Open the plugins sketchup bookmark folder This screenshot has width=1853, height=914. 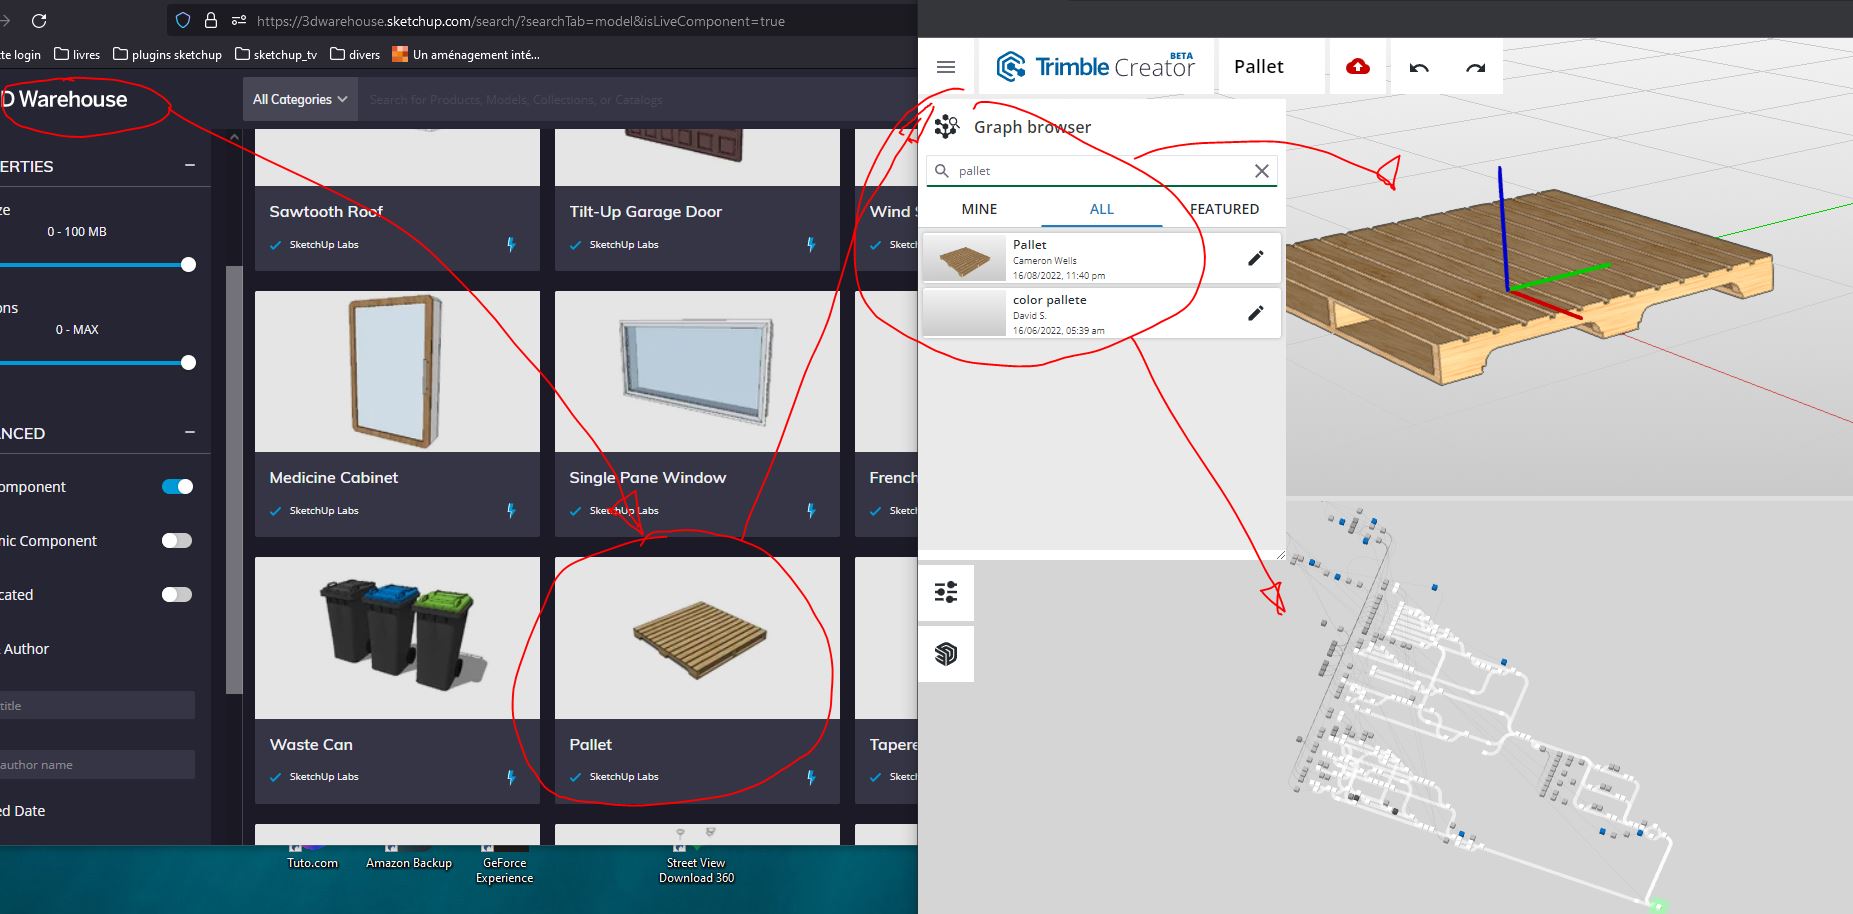[x=167, y=54]
